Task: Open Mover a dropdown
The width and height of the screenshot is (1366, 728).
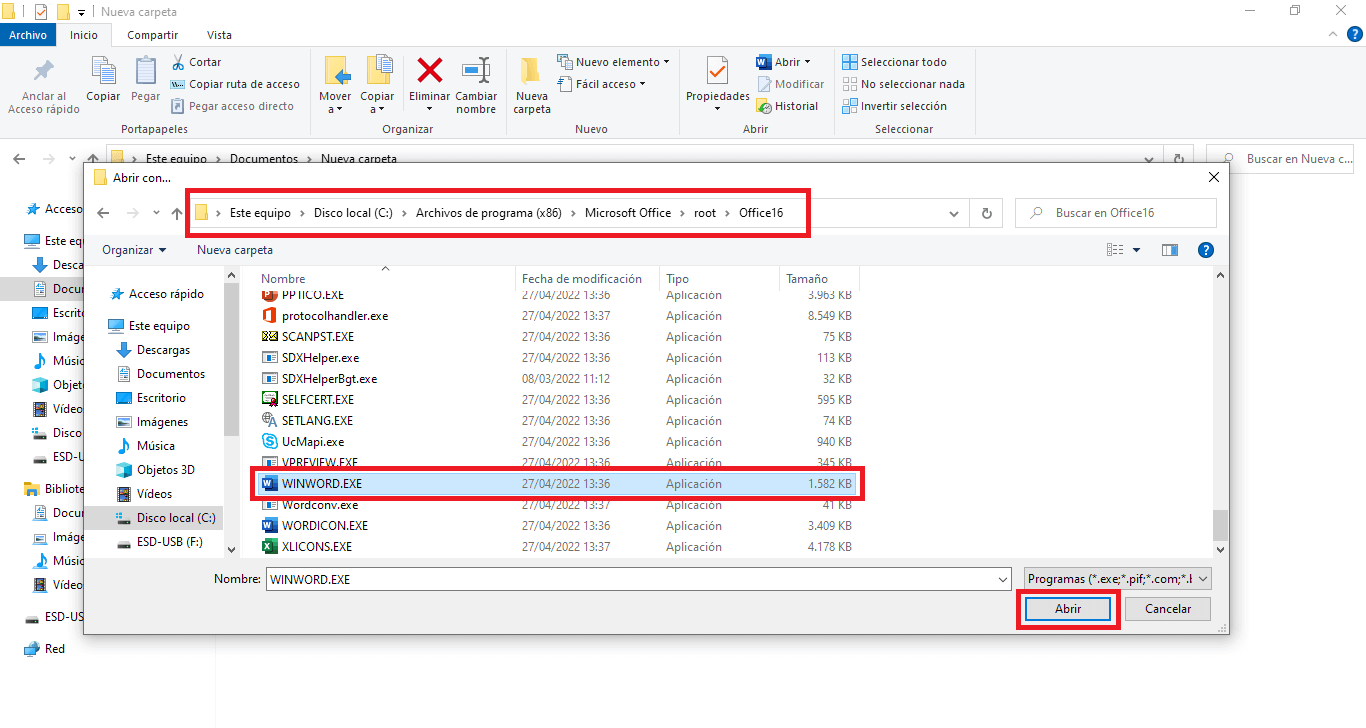Action: (x=335, y=103)
